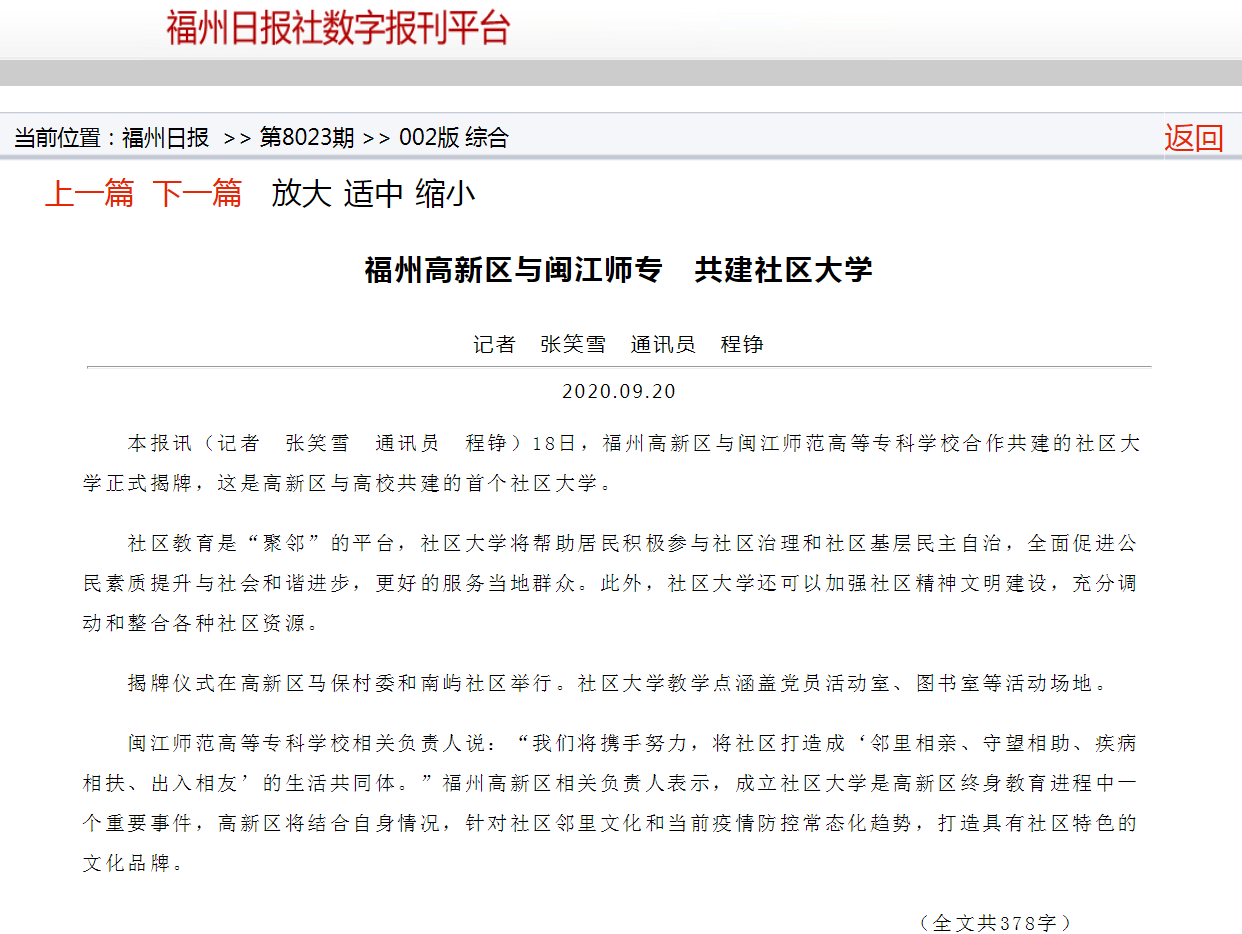Open 第8023期 breadcrumb link
Image resolution: width=1242 pixels, height=934 pixels.
[x=307, y=138]
